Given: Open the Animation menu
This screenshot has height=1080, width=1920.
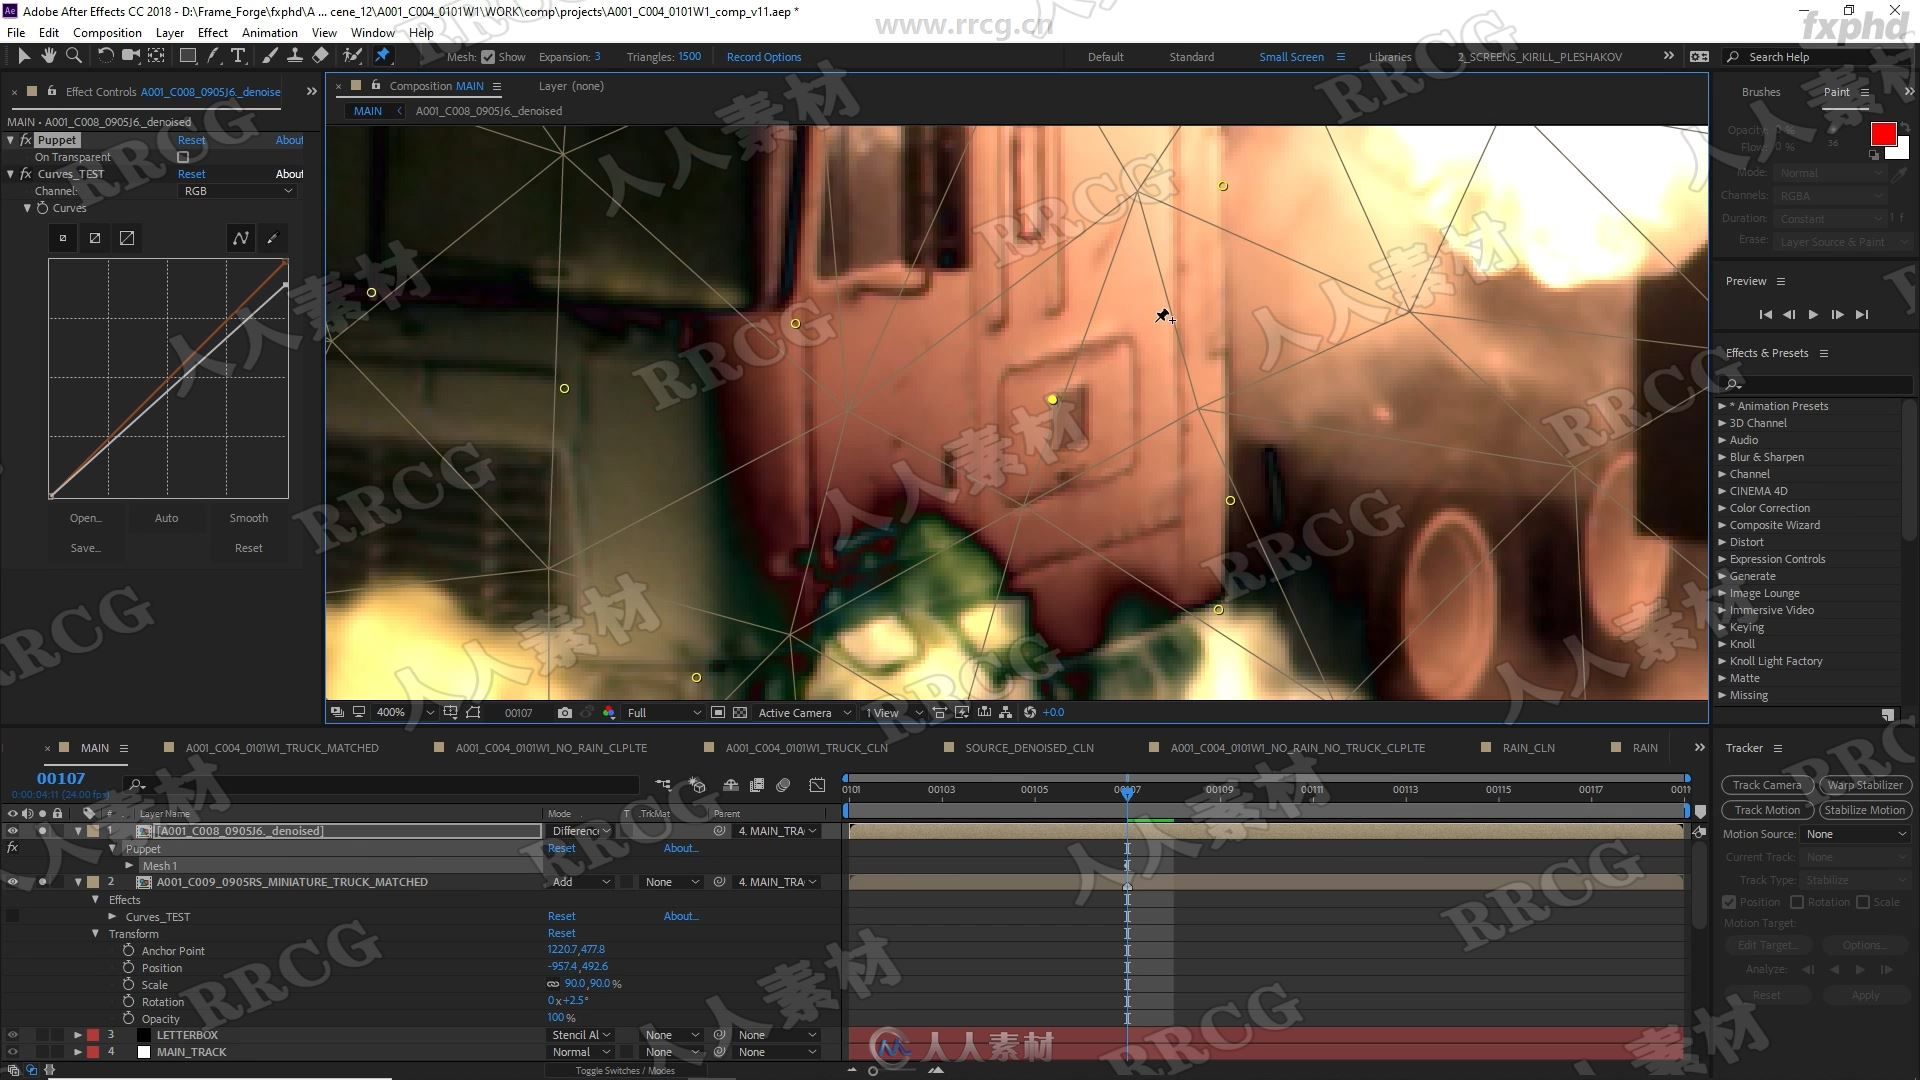Looking at the screenshot, I should point(269,32).
